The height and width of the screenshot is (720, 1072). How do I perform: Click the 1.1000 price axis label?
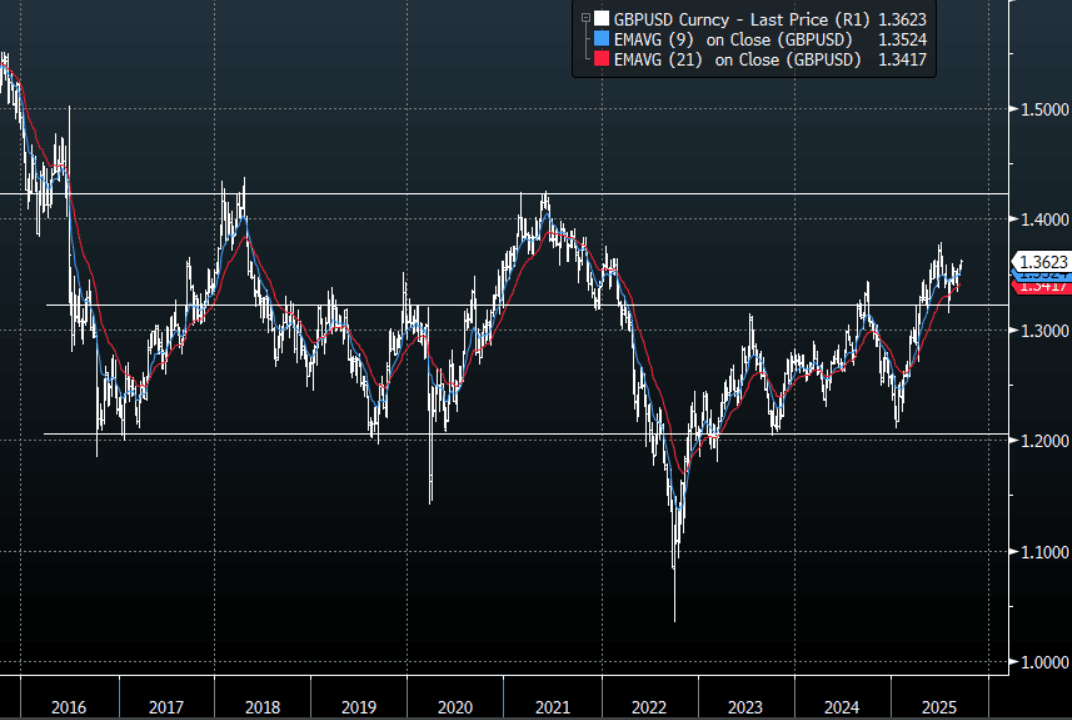coord(1044,552)
